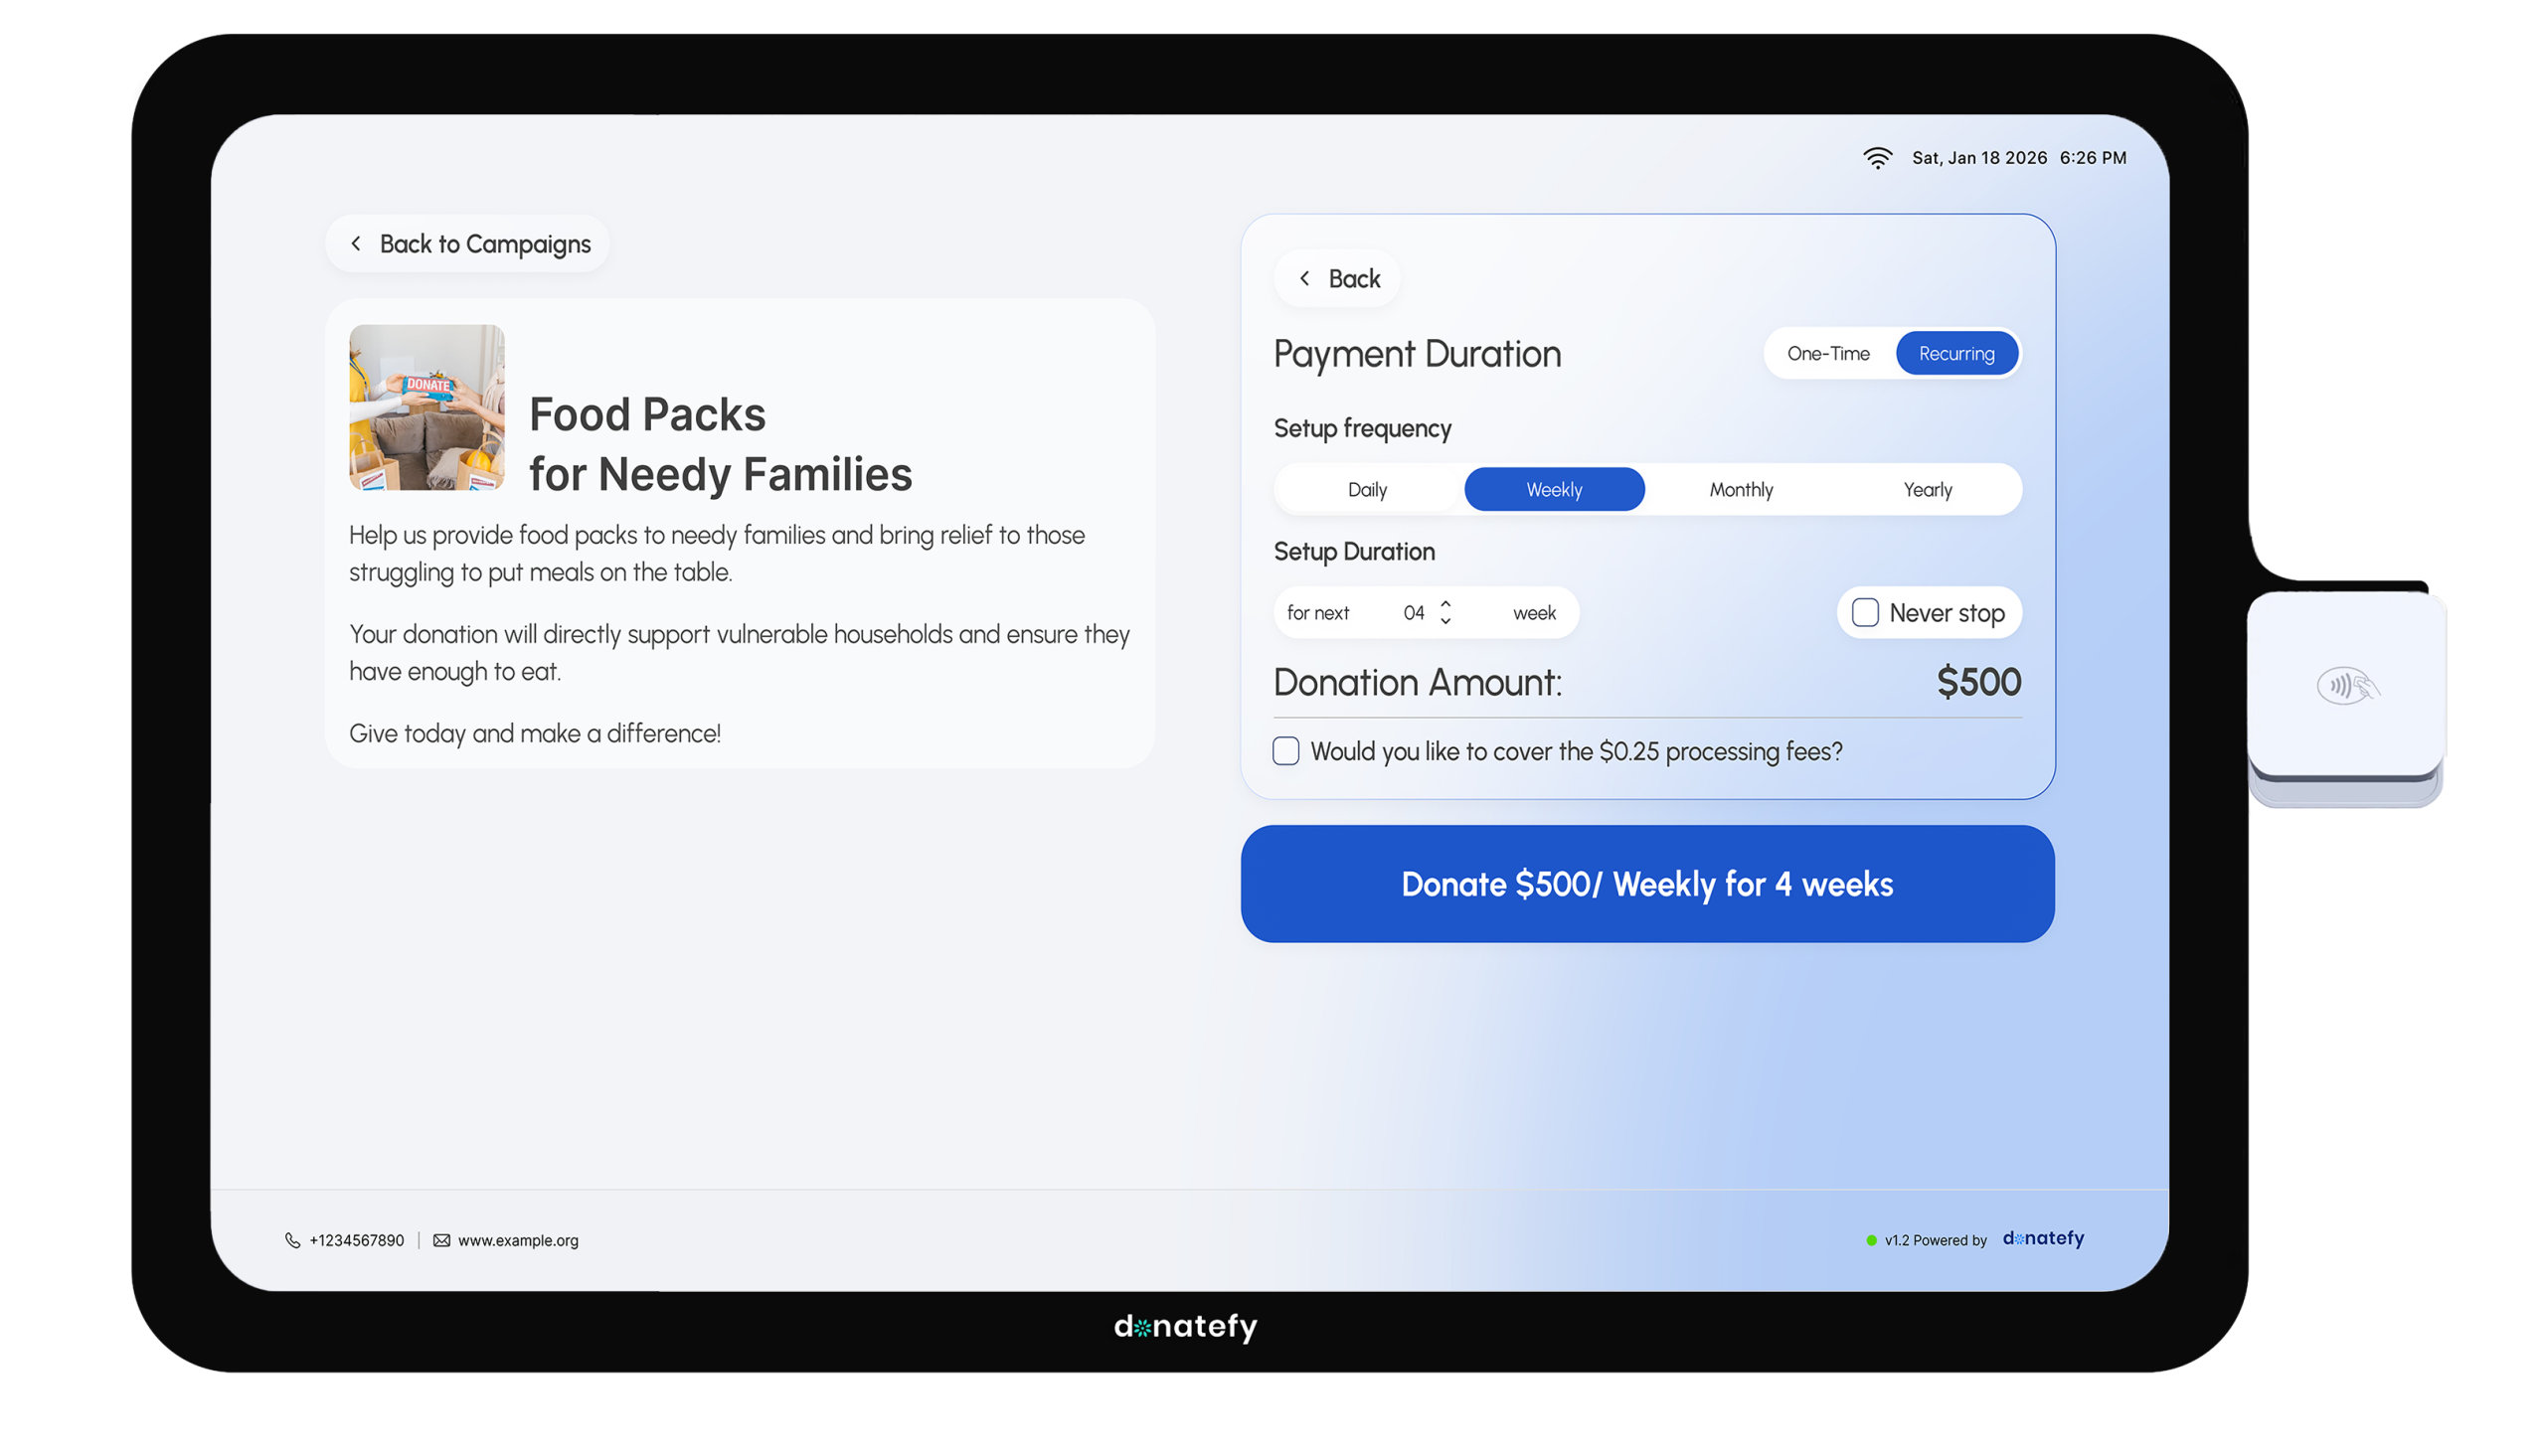The width and height of the screenshot is (2545, 1456).
Task: Select Yearly frequency tab
Action: [1927, 489]
